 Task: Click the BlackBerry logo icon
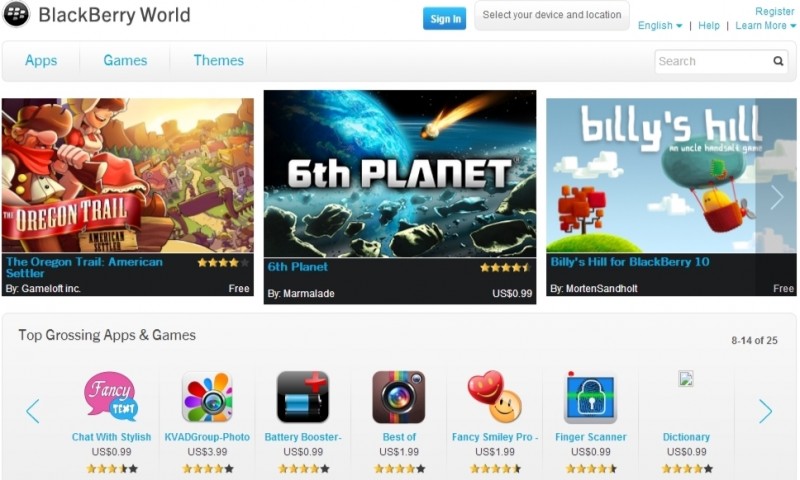click(x=16, y=14)
